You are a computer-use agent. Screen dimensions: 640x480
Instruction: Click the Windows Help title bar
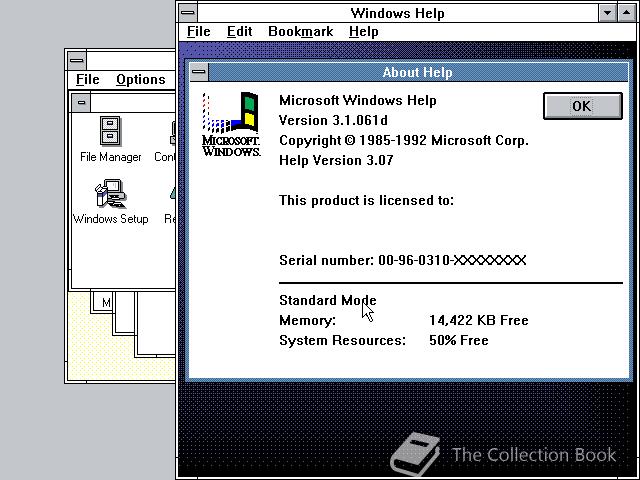(398, 13)
